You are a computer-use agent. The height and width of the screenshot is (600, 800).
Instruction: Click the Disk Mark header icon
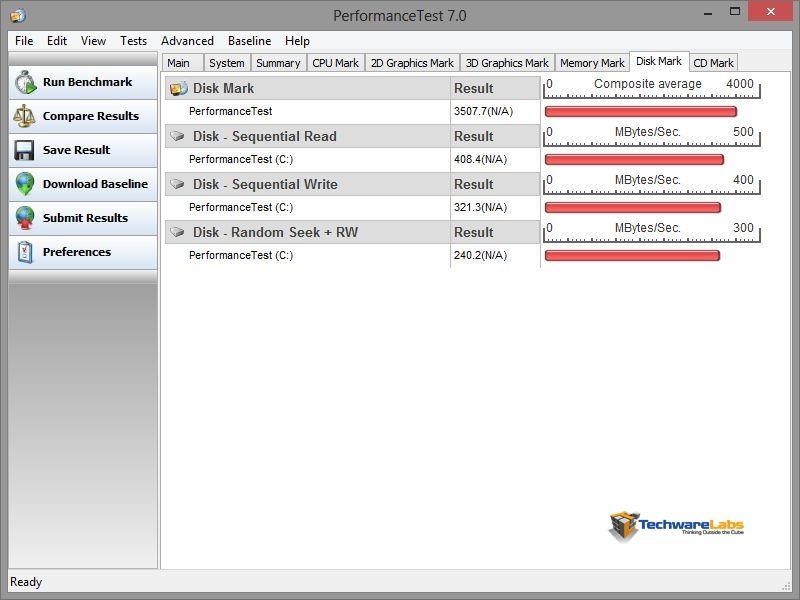(179, 88)
